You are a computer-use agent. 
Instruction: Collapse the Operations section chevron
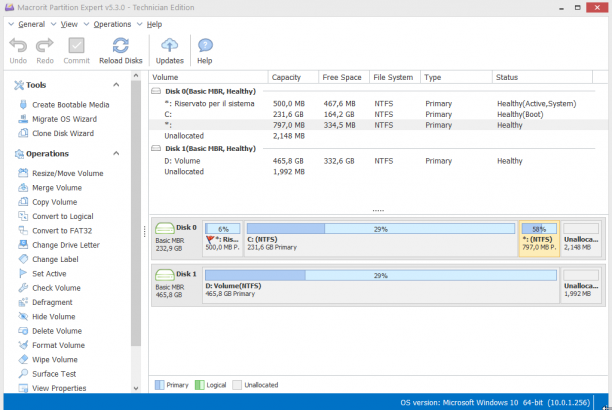click(x=116, y=153)
